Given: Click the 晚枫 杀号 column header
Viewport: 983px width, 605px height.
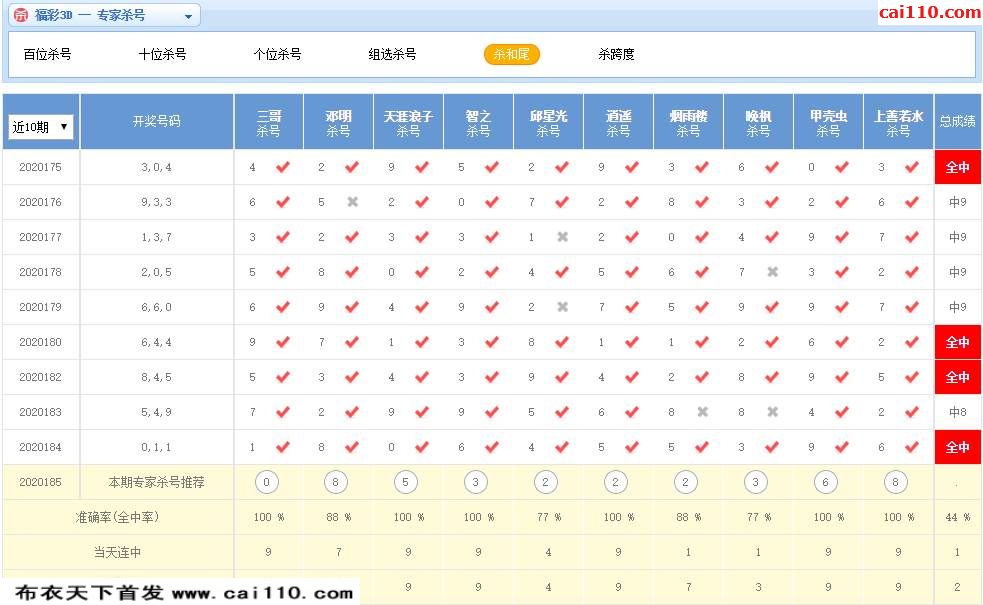Looking at the screenshot, I should tap(759, 122).
